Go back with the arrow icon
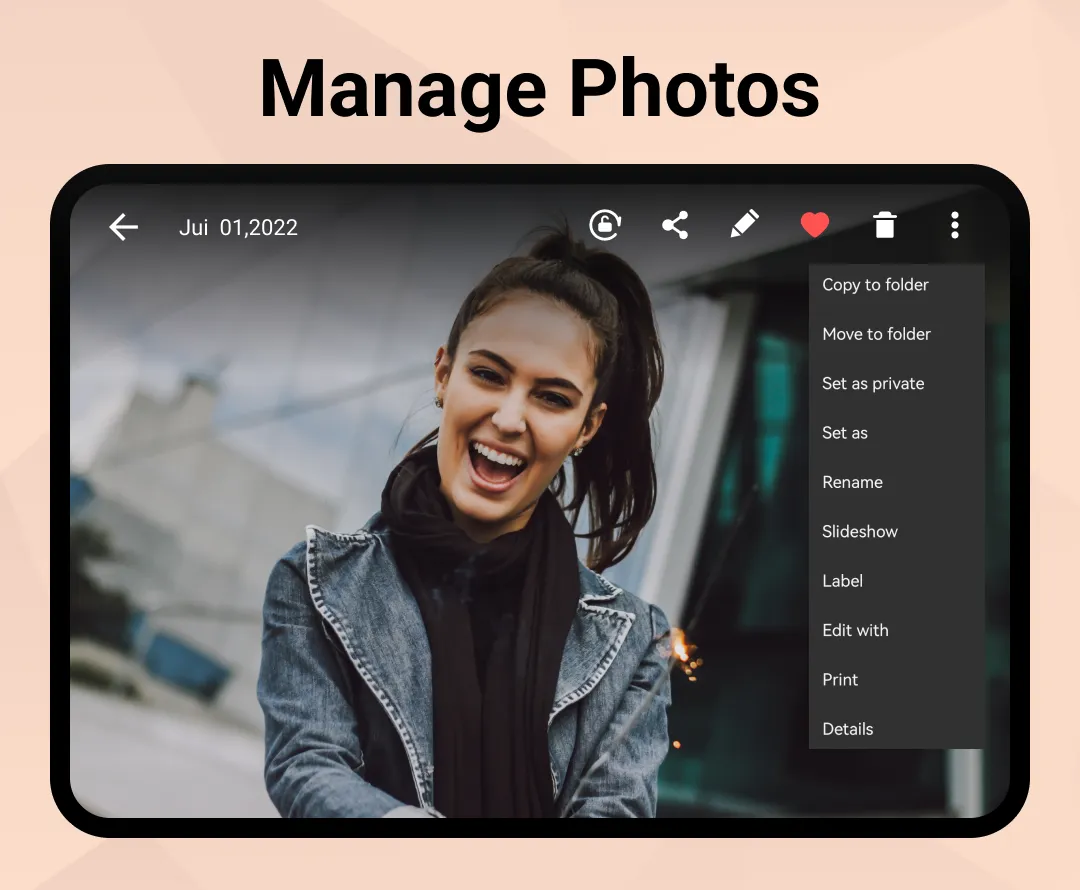 pyautogui.click(x=123, y=227)
